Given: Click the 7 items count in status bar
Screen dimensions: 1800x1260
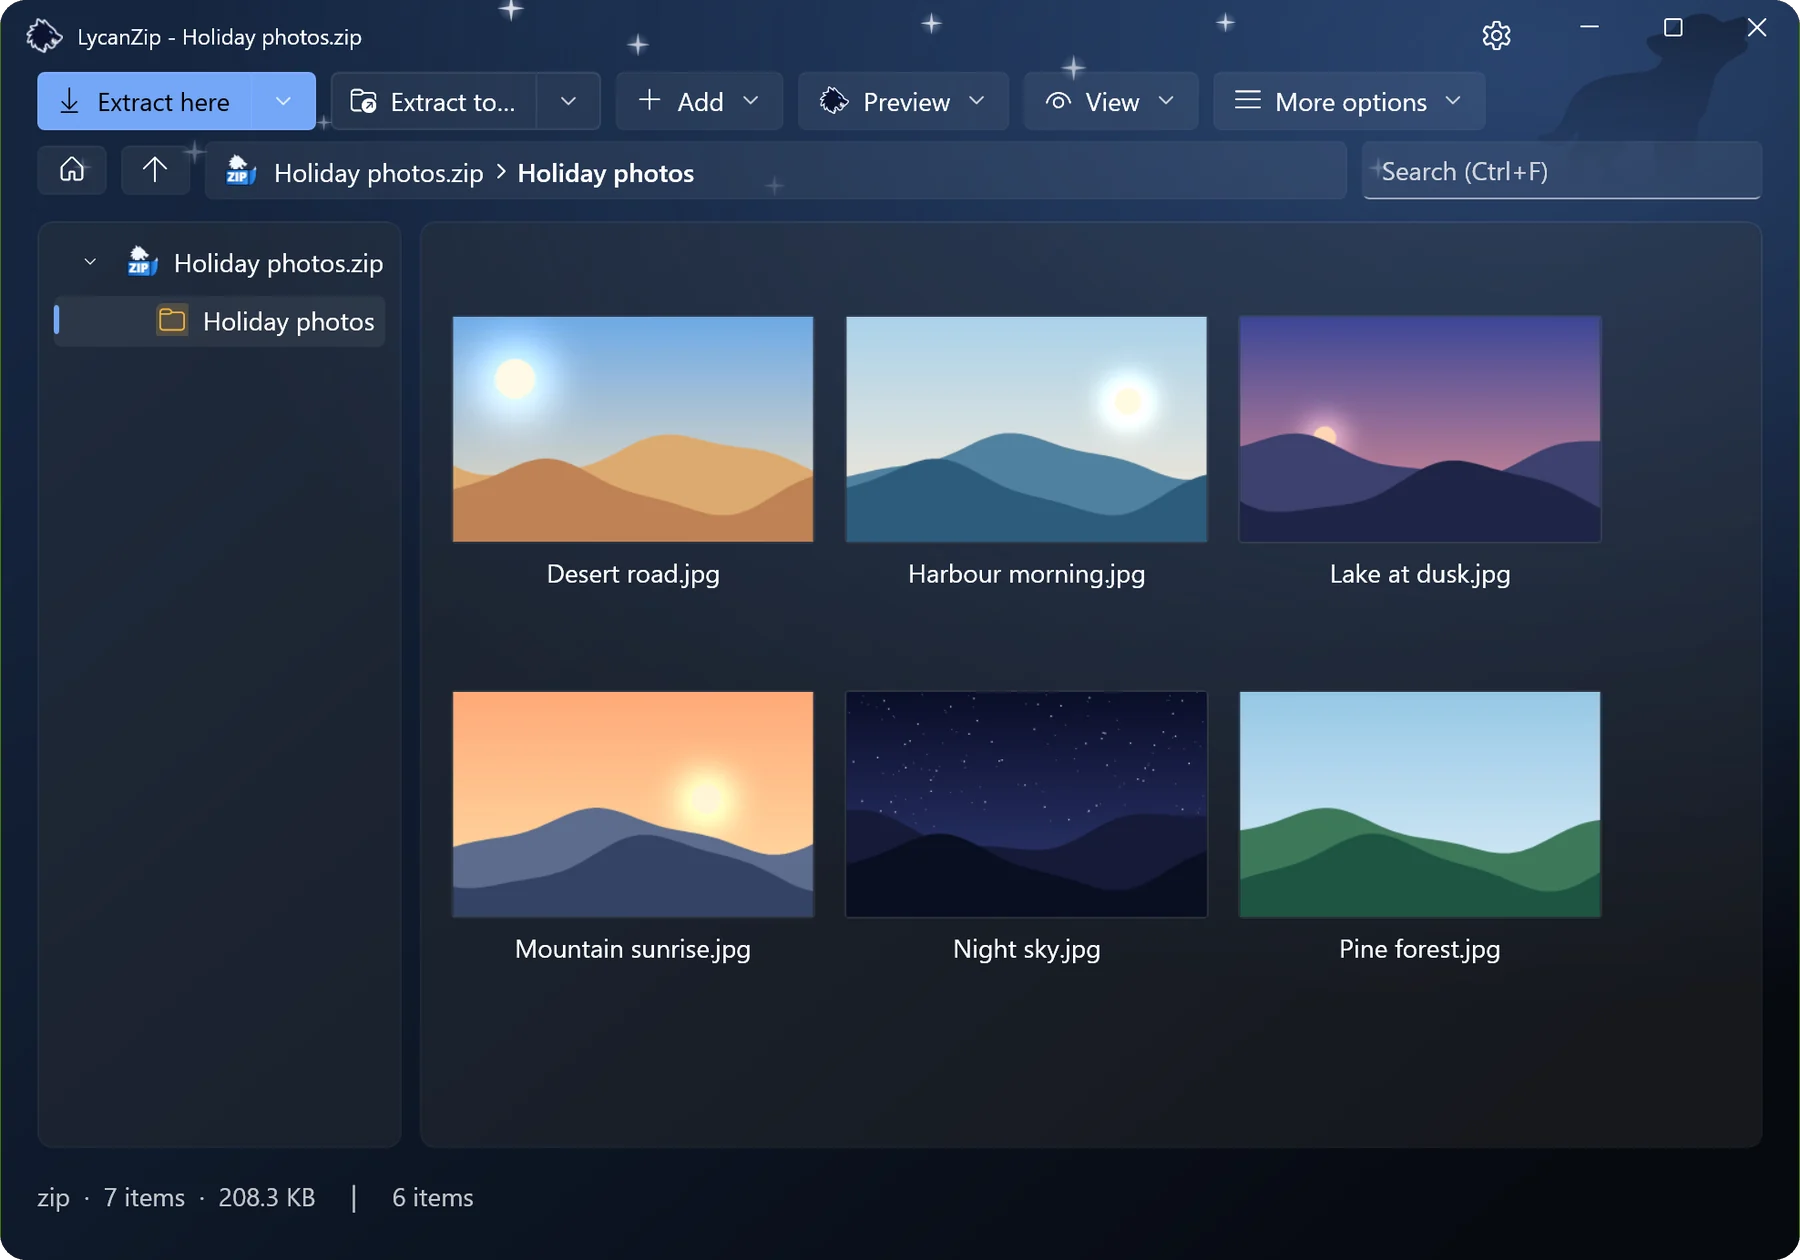Looking at the screenshot, I should 145,1197.
